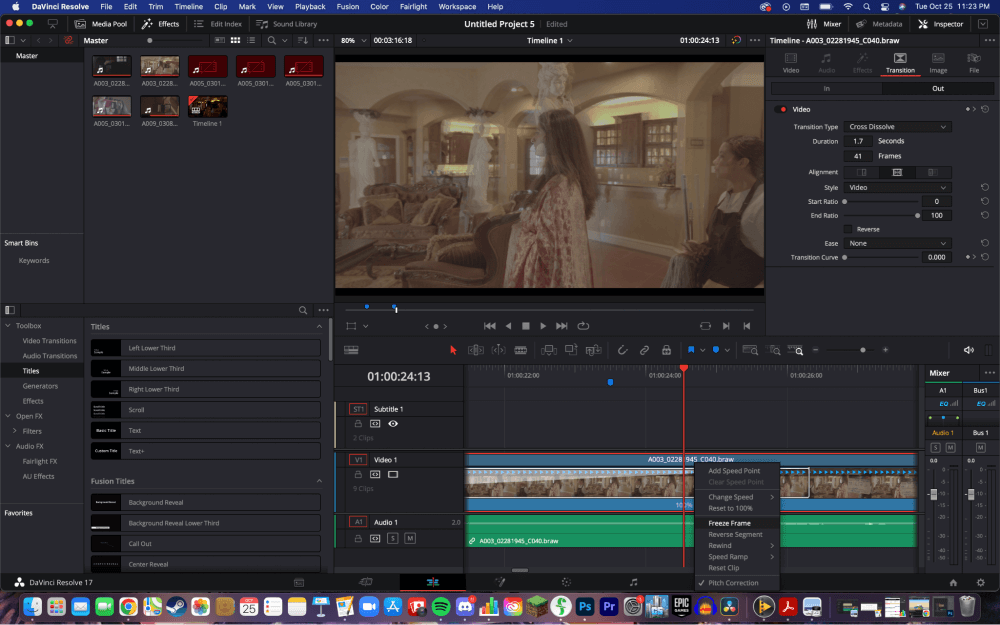Toggle loop playback
The height and width of the screenshot is (625, 1000).
coord(583,326)
